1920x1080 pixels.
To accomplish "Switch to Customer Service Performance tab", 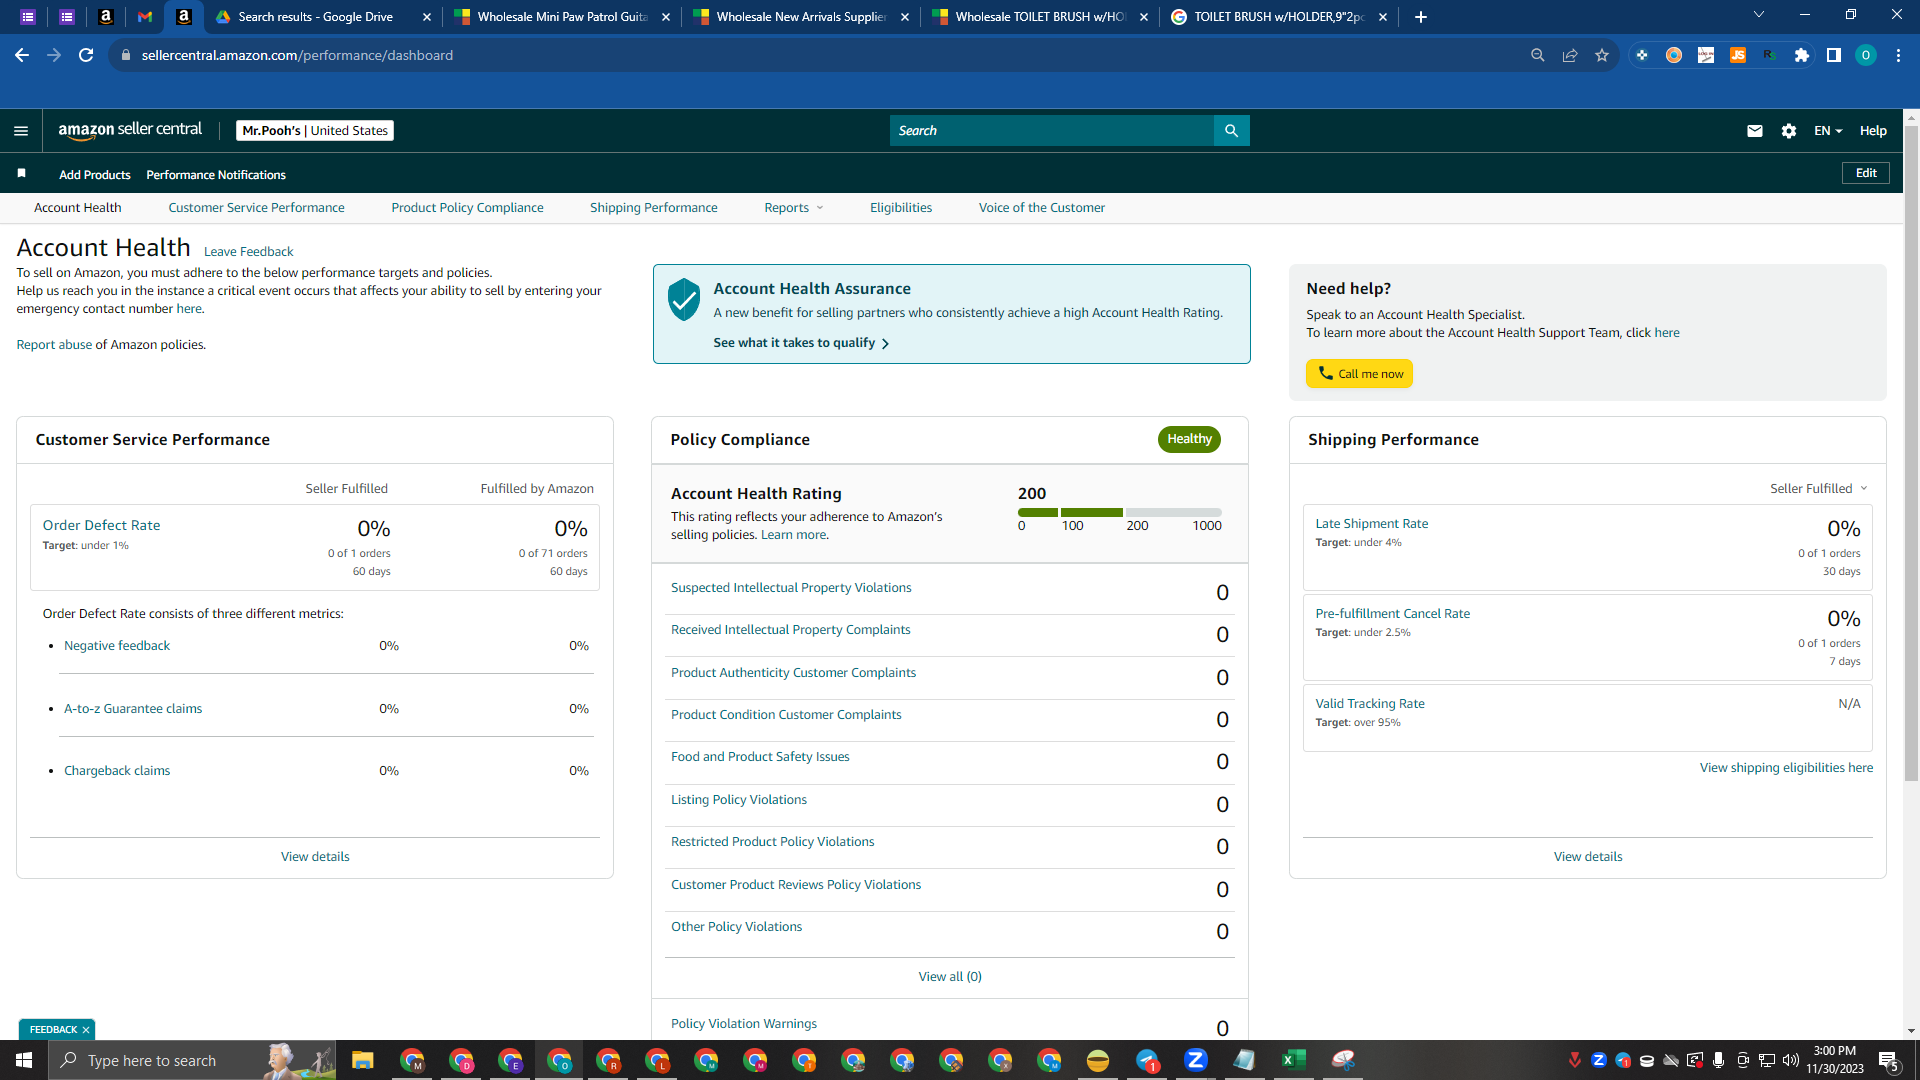I will 256,208.
